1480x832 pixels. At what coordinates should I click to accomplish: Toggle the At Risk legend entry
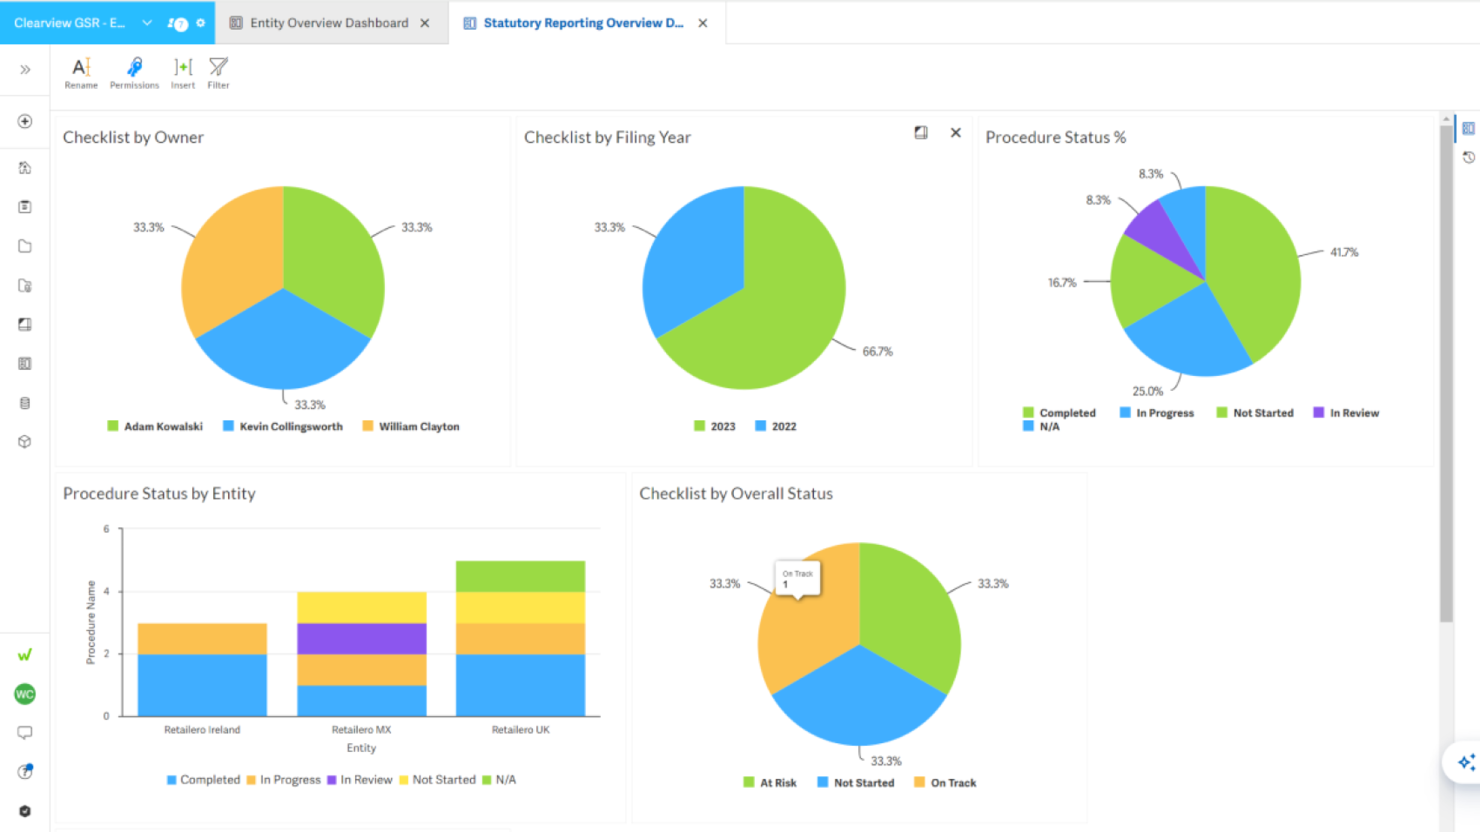[x=770, y=783]
